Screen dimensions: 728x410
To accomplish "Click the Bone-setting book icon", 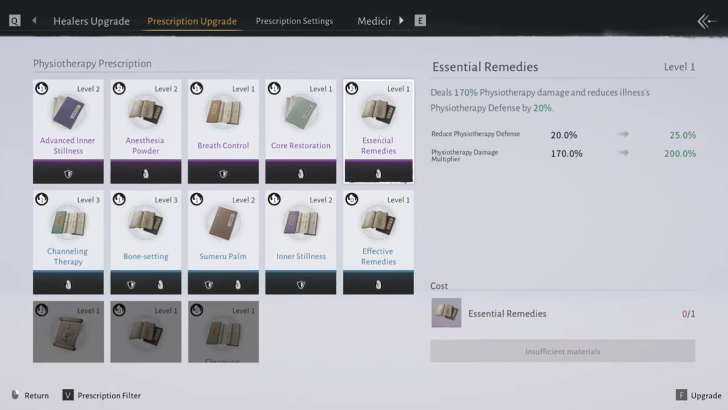I will pyautogui.click(x=146, y=223).
